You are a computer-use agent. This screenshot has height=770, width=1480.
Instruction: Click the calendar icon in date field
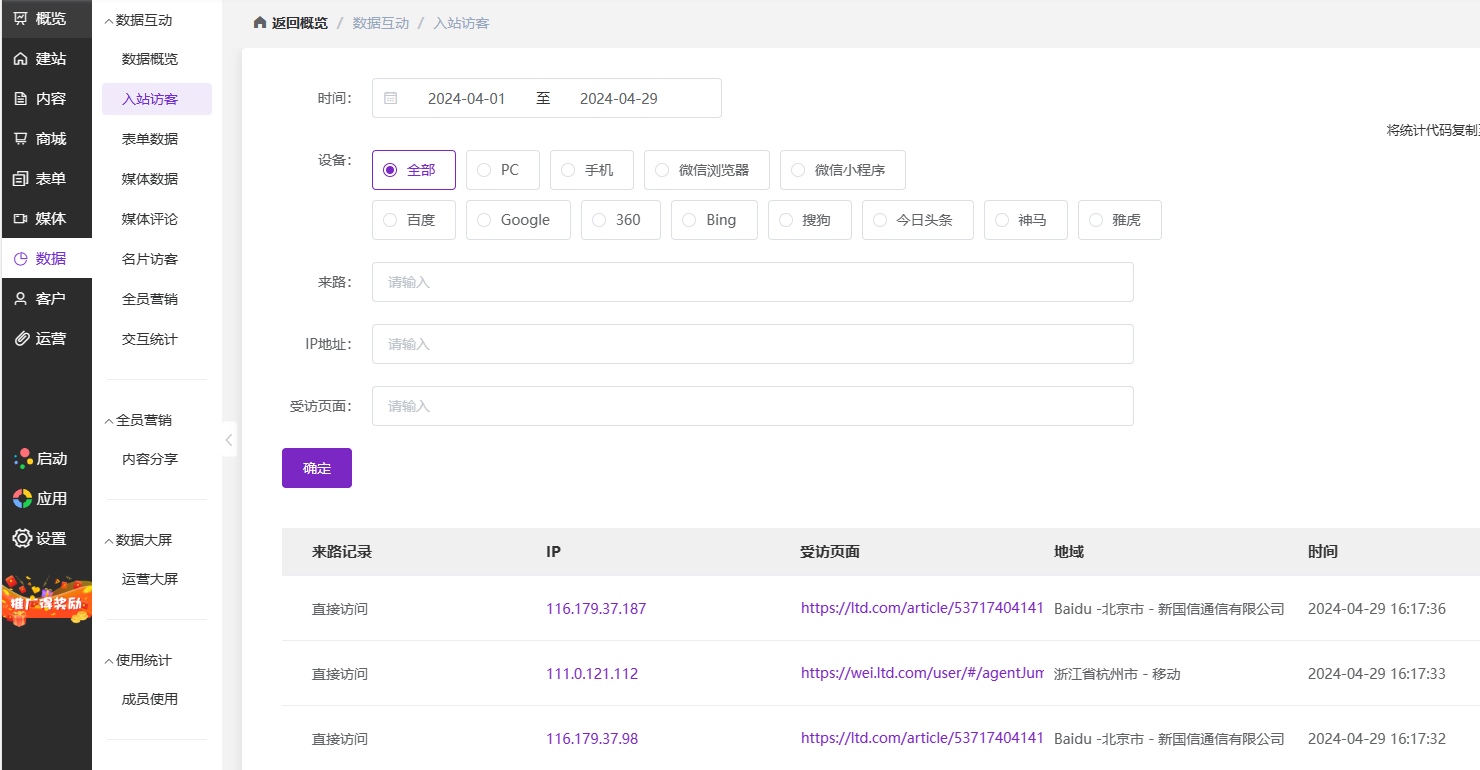coord(391,99)
